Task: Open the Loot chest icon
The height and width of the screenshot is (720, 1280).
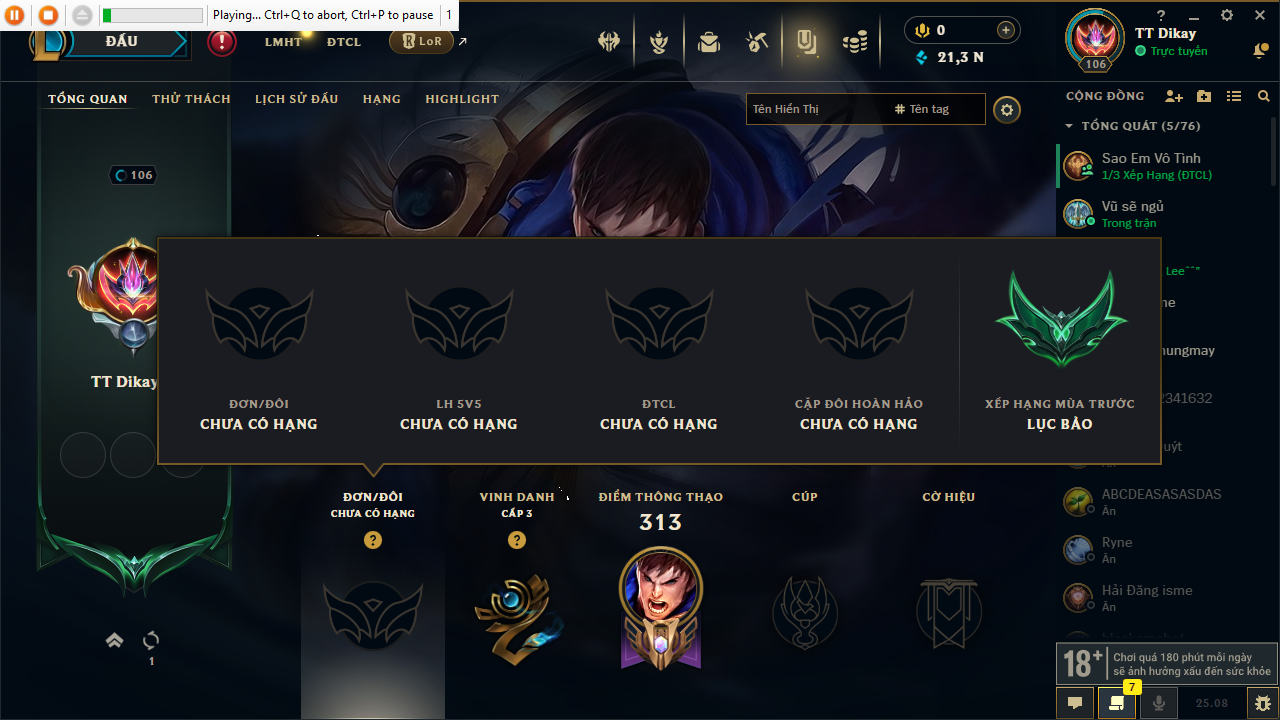Action: tap(709, 42)
